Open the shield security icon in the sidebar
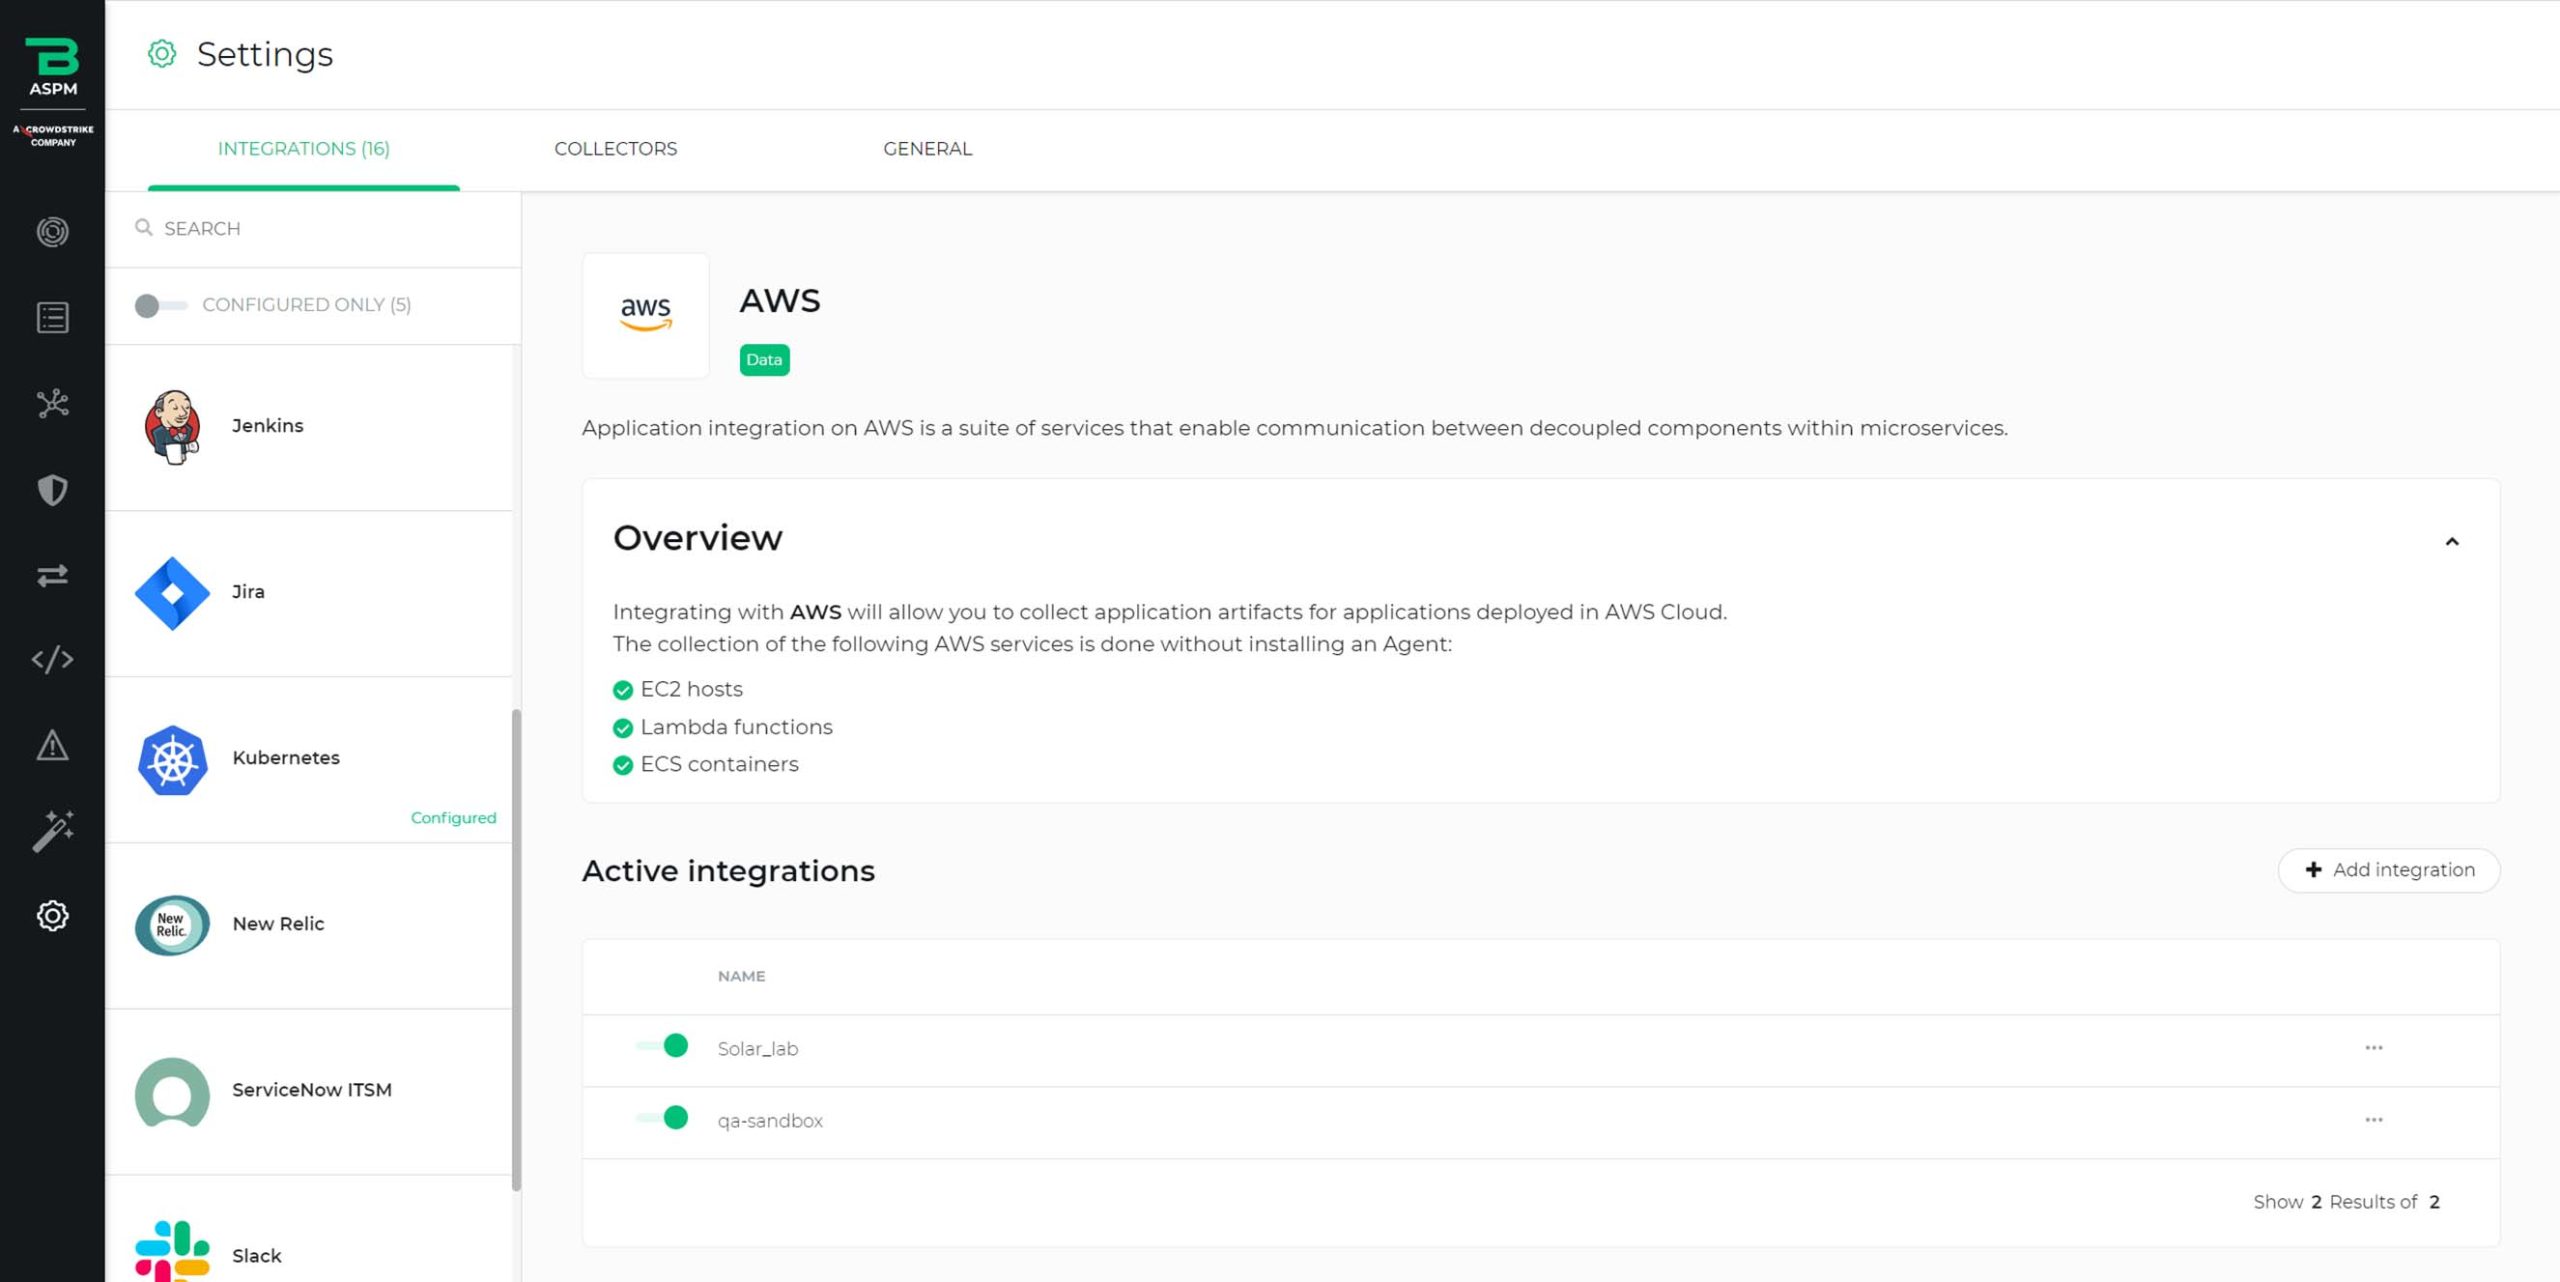The image size is (2560, 1282). [x=52, y=490]
